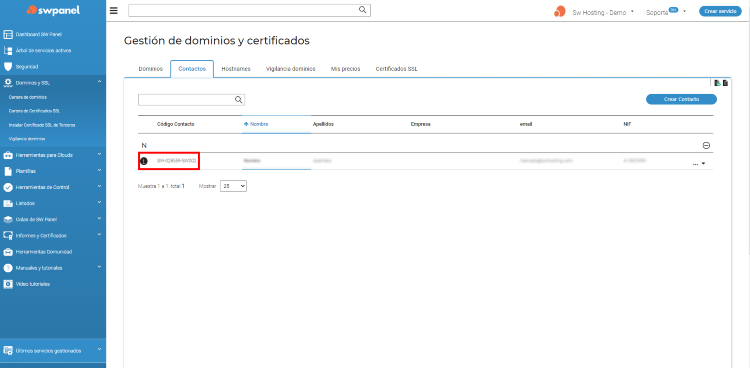Open Video tutoriales via its icon
The image size is (750, 369).
7,284
